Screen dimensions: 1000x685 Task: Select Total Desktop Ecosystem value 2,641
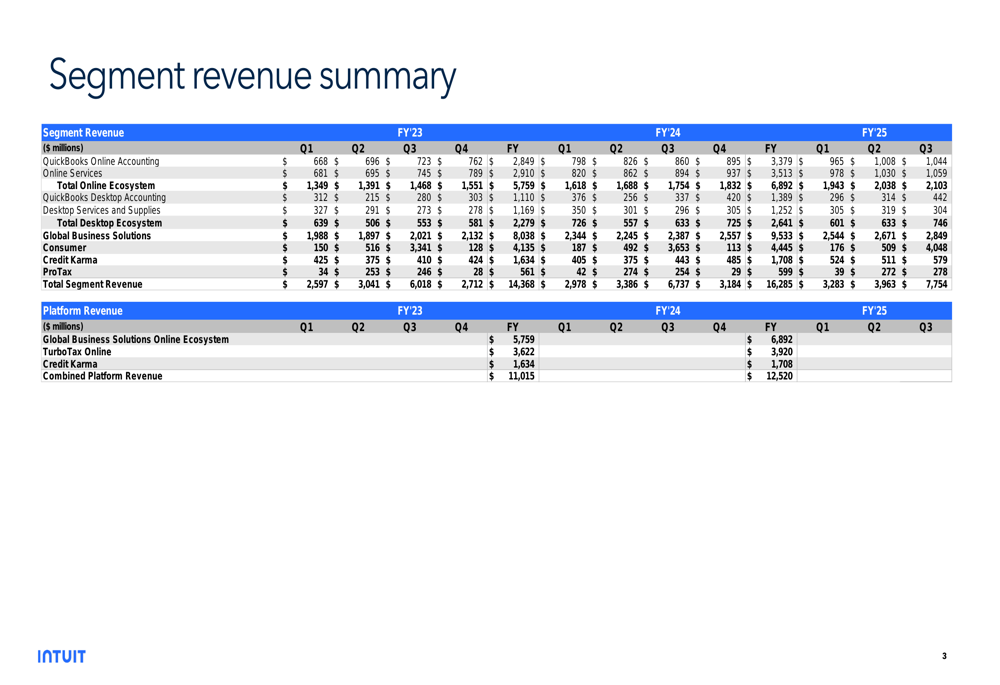point(782,223)
